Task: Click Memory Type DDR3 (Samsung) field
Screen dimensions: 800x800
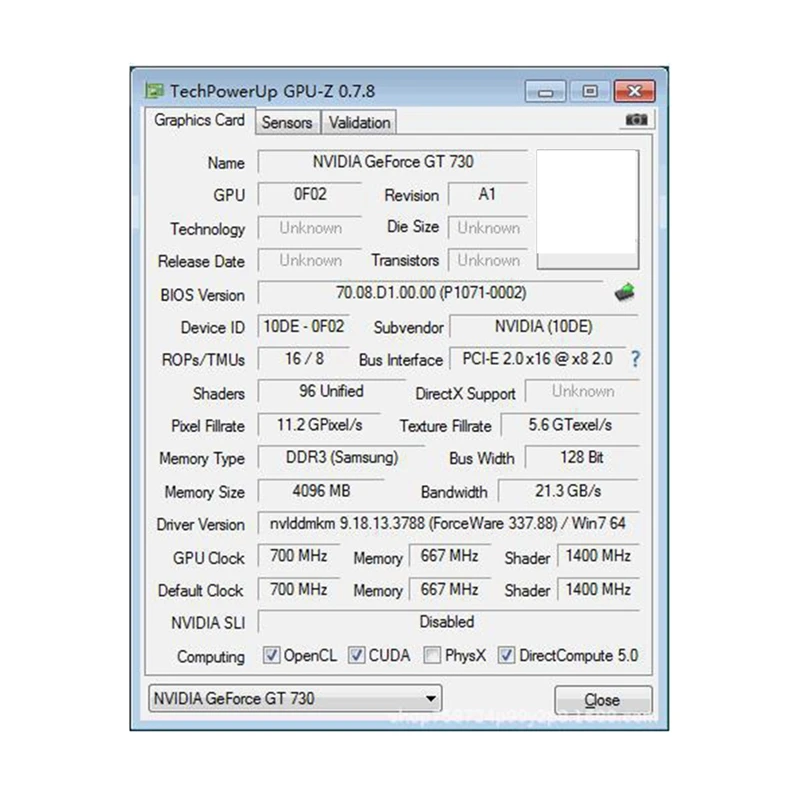Action: point(341,458)
